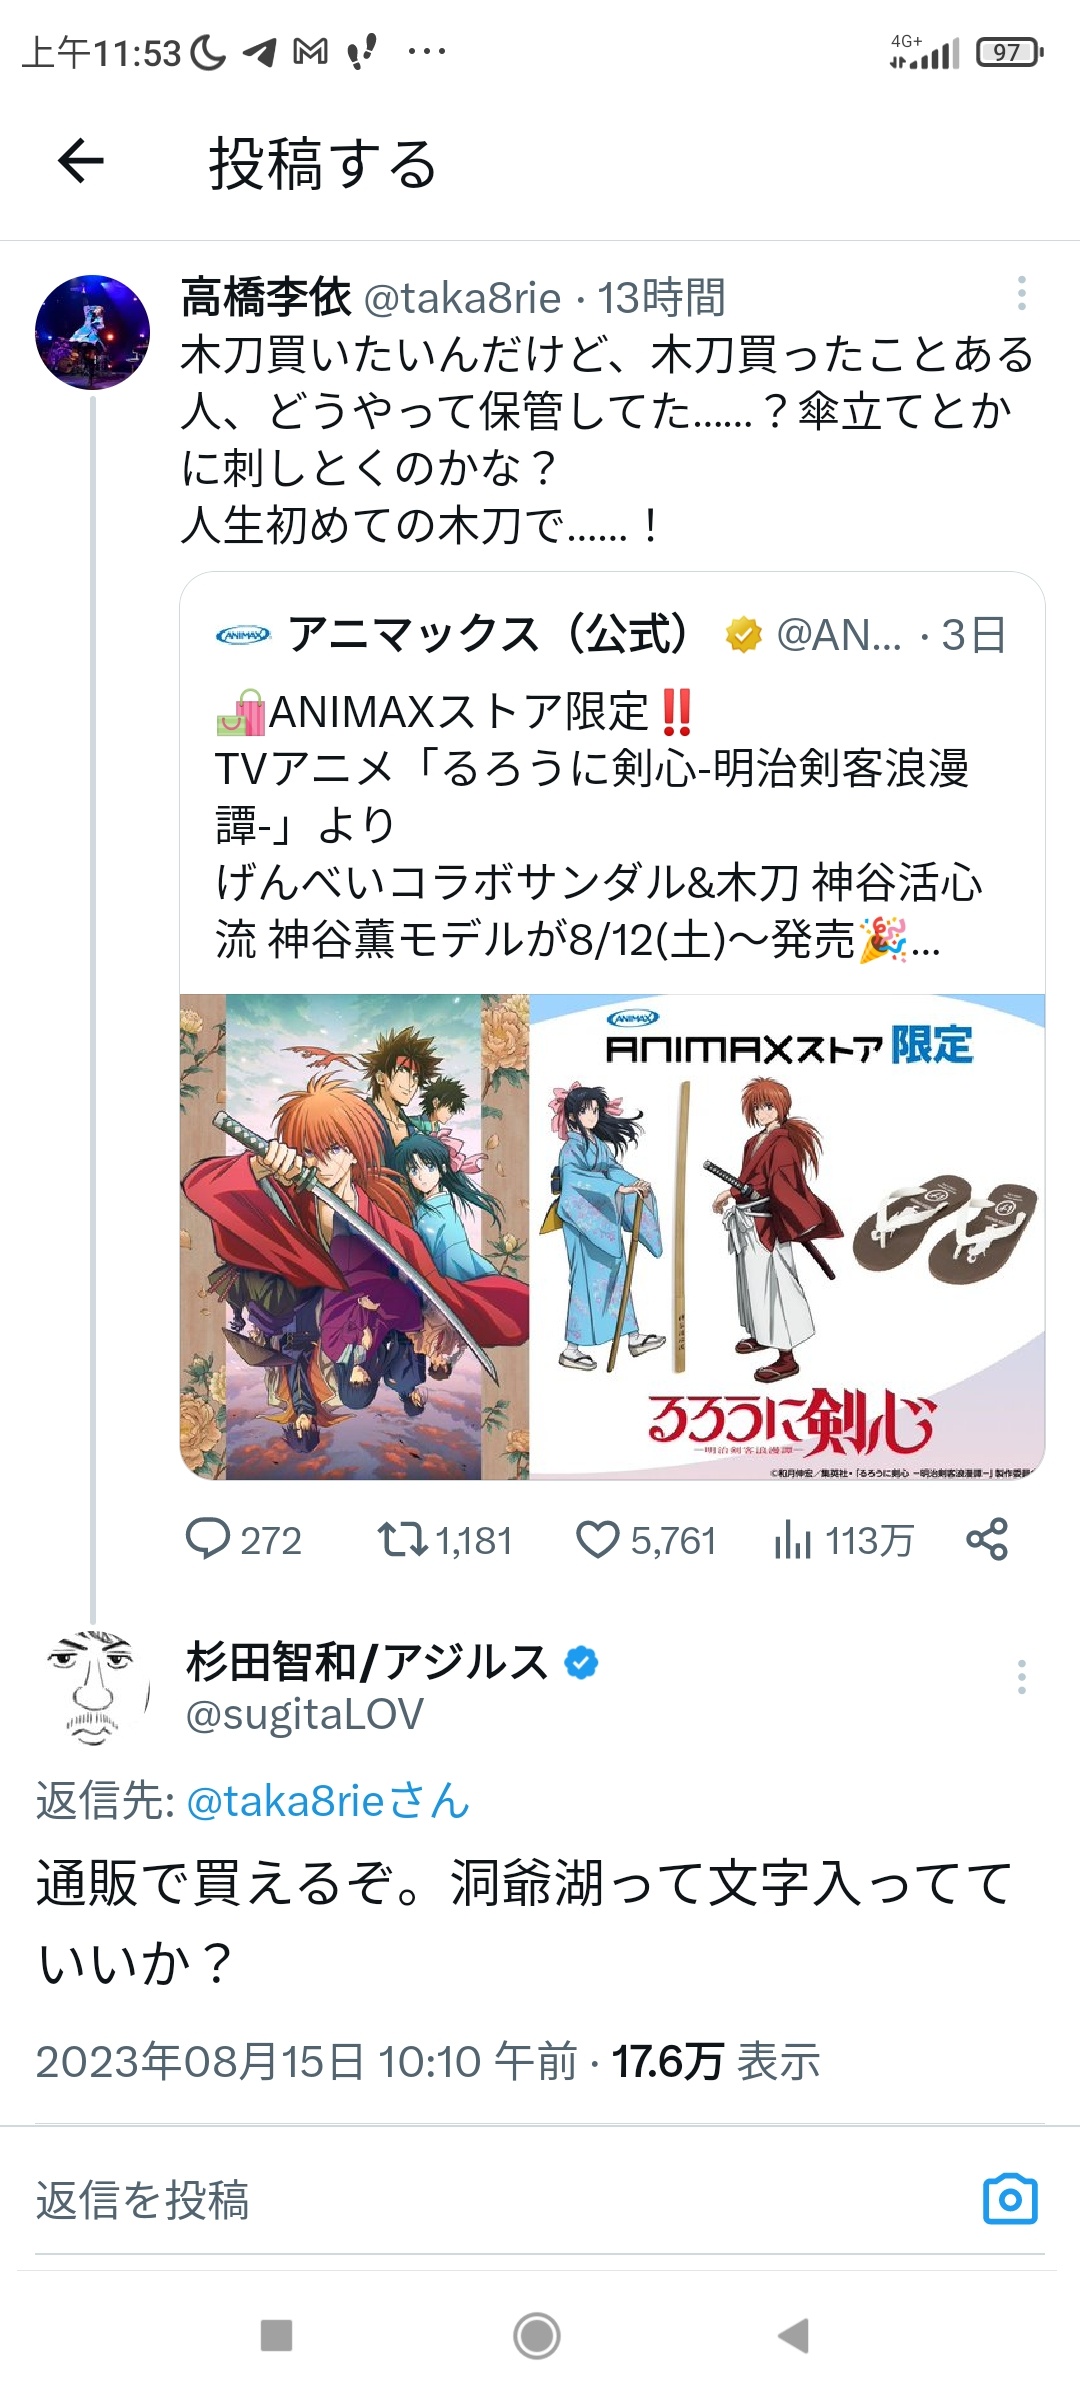
Task: Open the three-dot menu on 杉田智和's reply
Action: pos(1021,1676)
